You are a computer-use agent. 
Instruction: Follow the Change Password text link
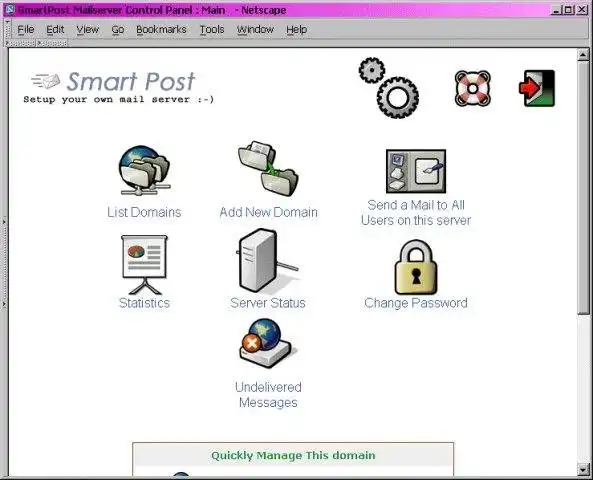tap(416, 303)
